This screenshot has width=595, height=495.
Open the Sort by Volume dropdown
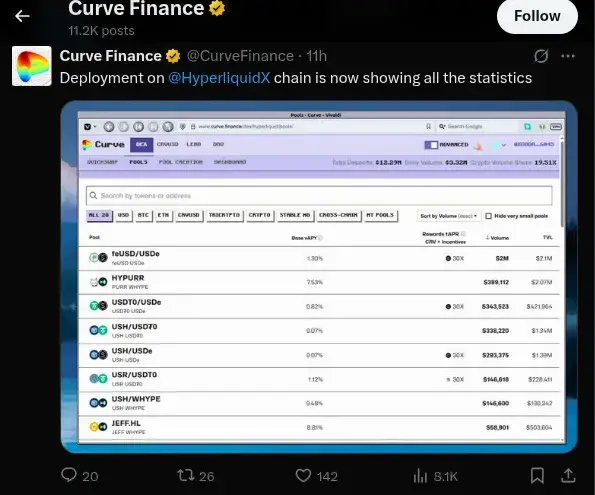click(x=449, y=216)
